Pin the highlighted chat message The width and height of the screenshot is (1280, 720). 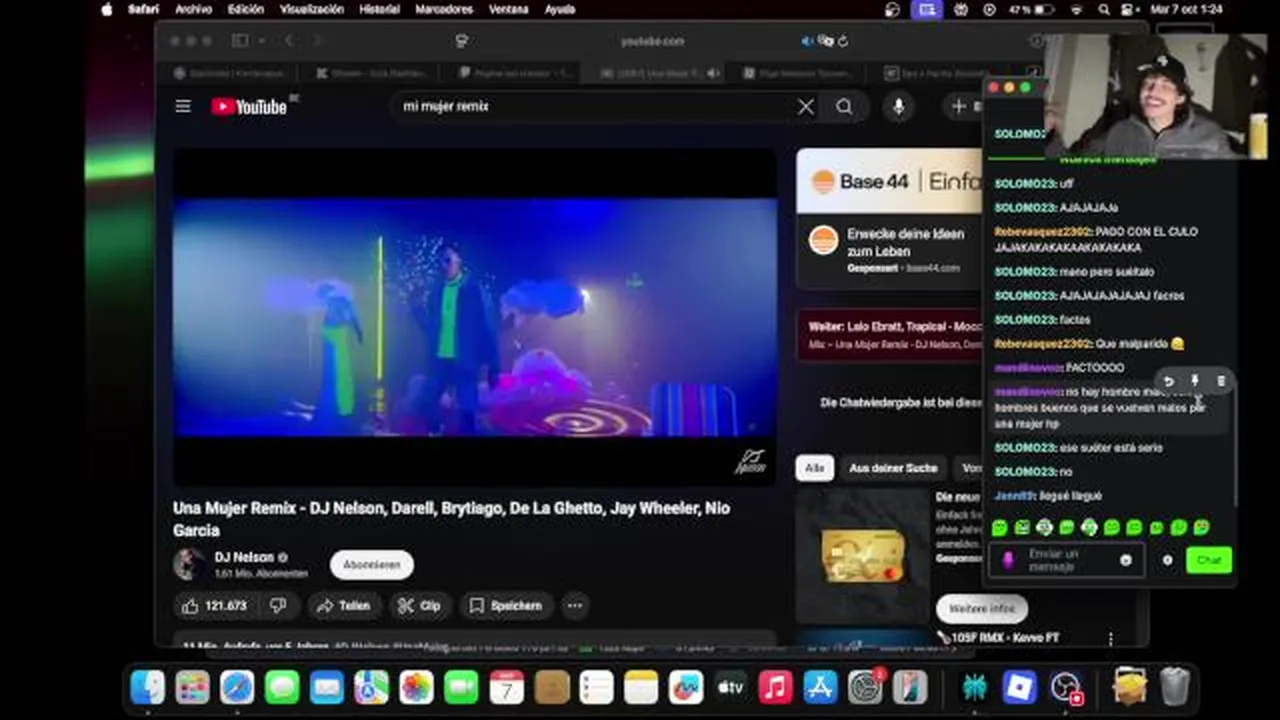click(x=1195, y=381)
